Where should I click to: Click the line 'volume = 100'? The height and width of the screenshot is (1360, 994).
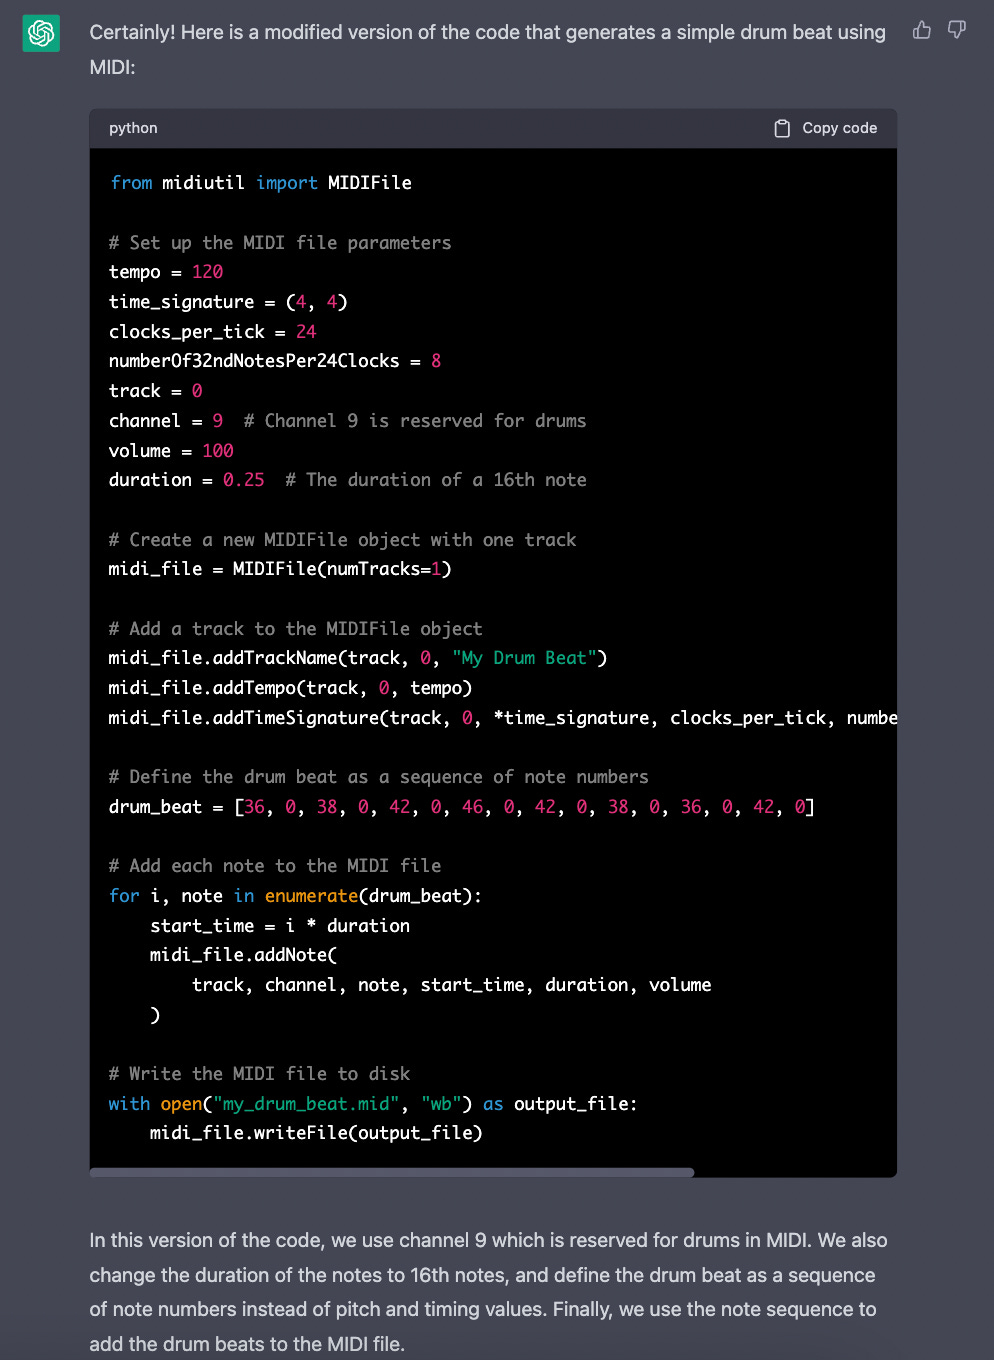click(x=171, y=451)
